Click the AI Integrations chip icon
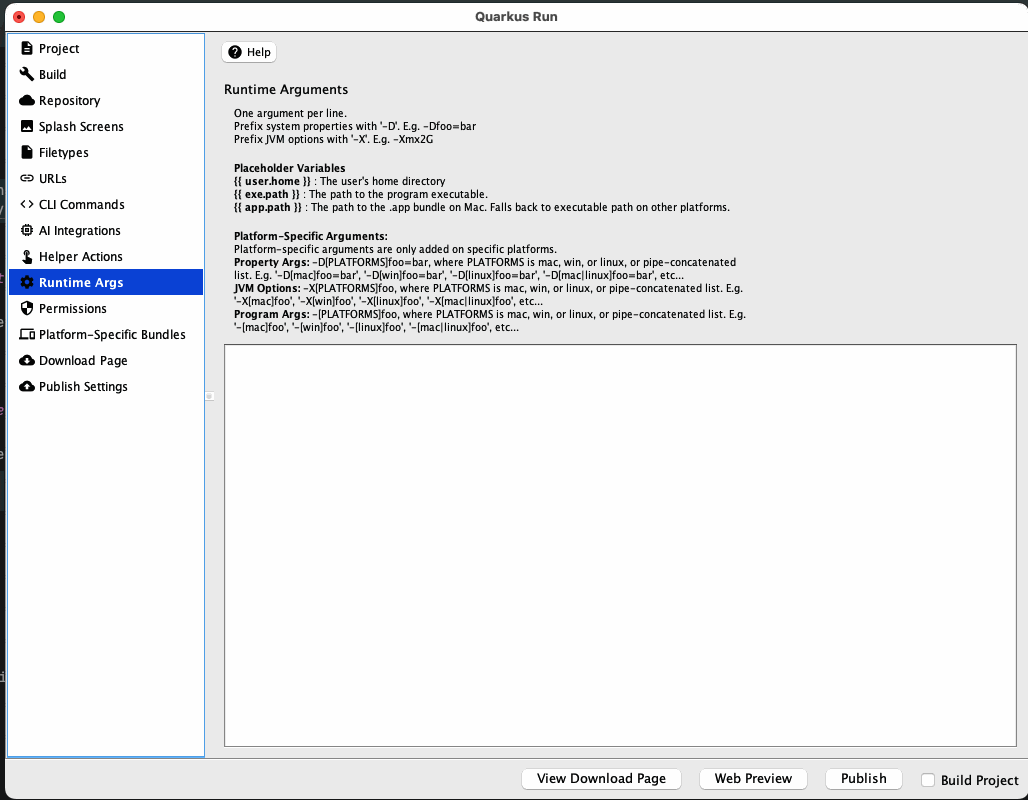 (27, 230)
